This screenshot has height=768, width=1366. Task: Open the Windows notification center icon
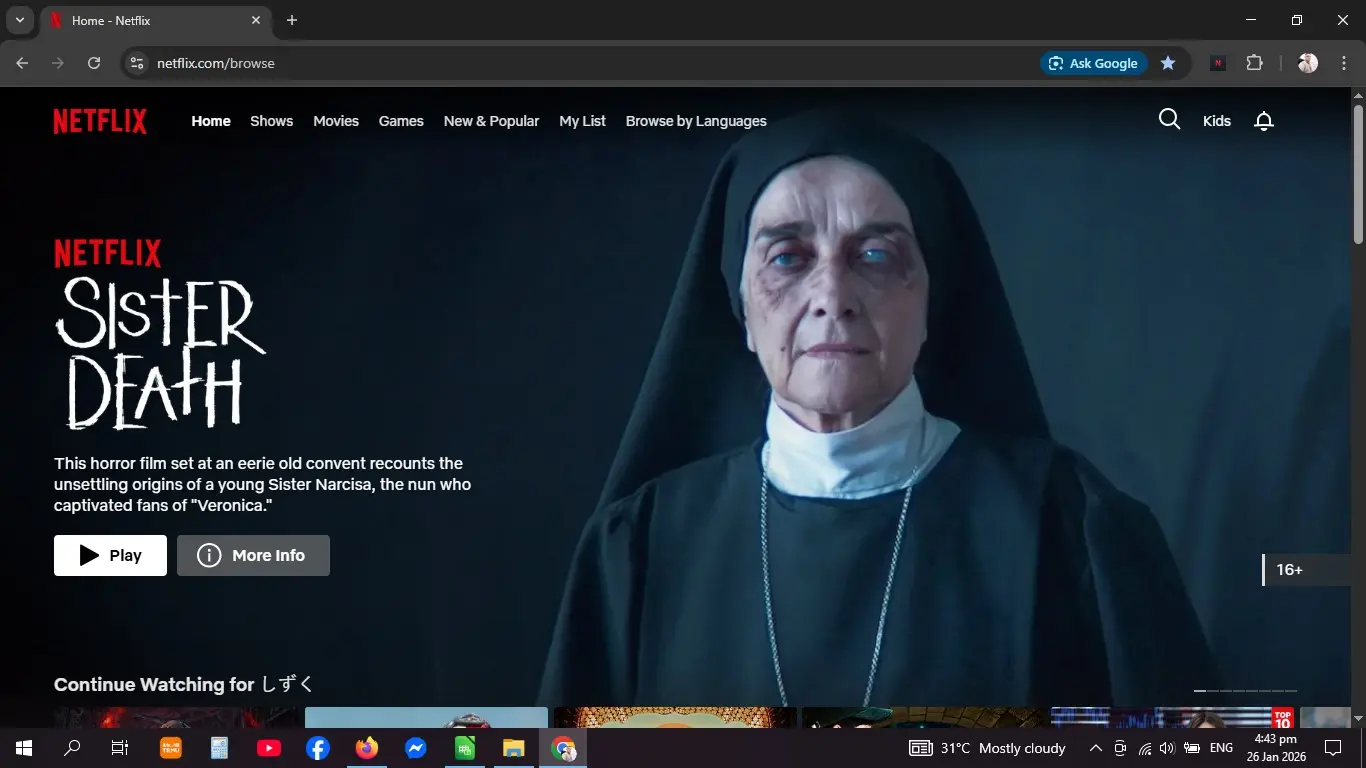point(1333,748)
